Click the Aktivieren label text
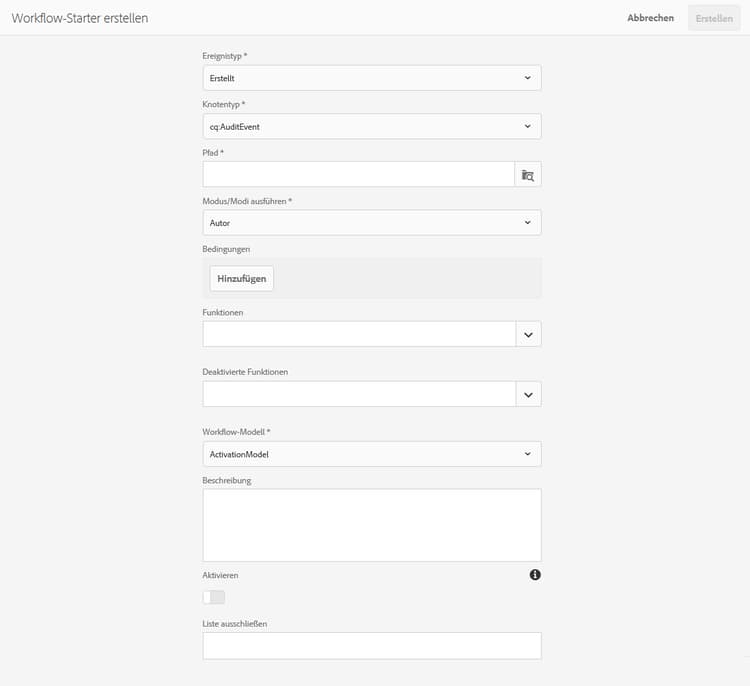 [220, 575]
